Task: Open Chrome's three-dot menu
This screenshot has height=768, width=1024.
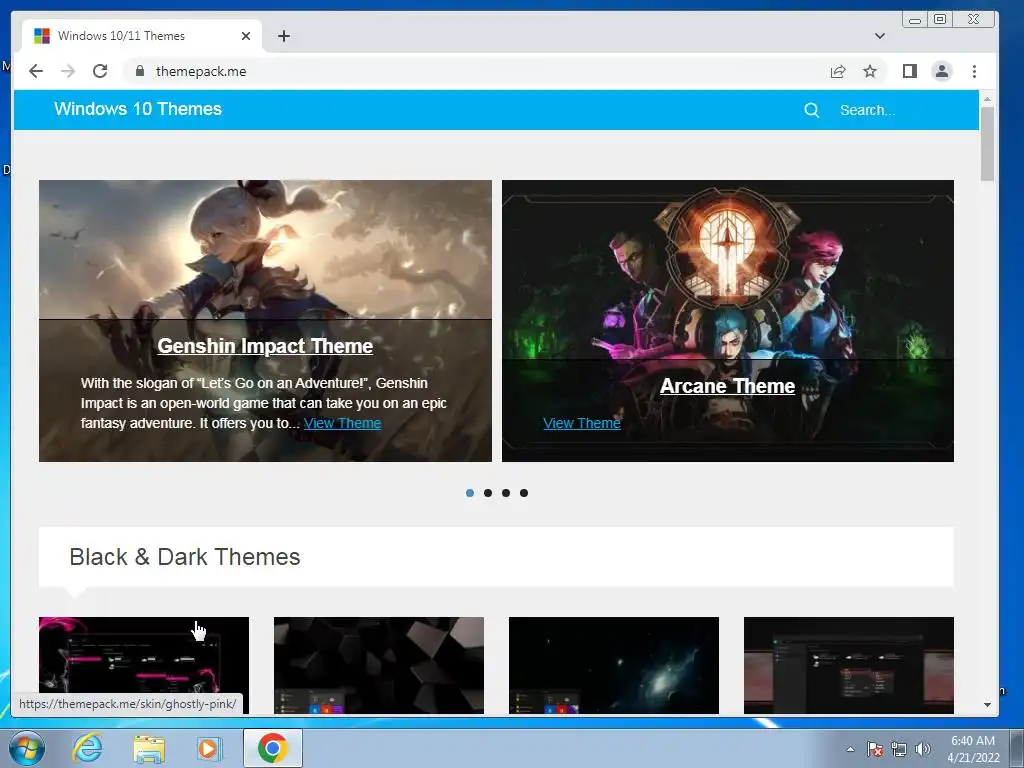Action: (974, 71)
